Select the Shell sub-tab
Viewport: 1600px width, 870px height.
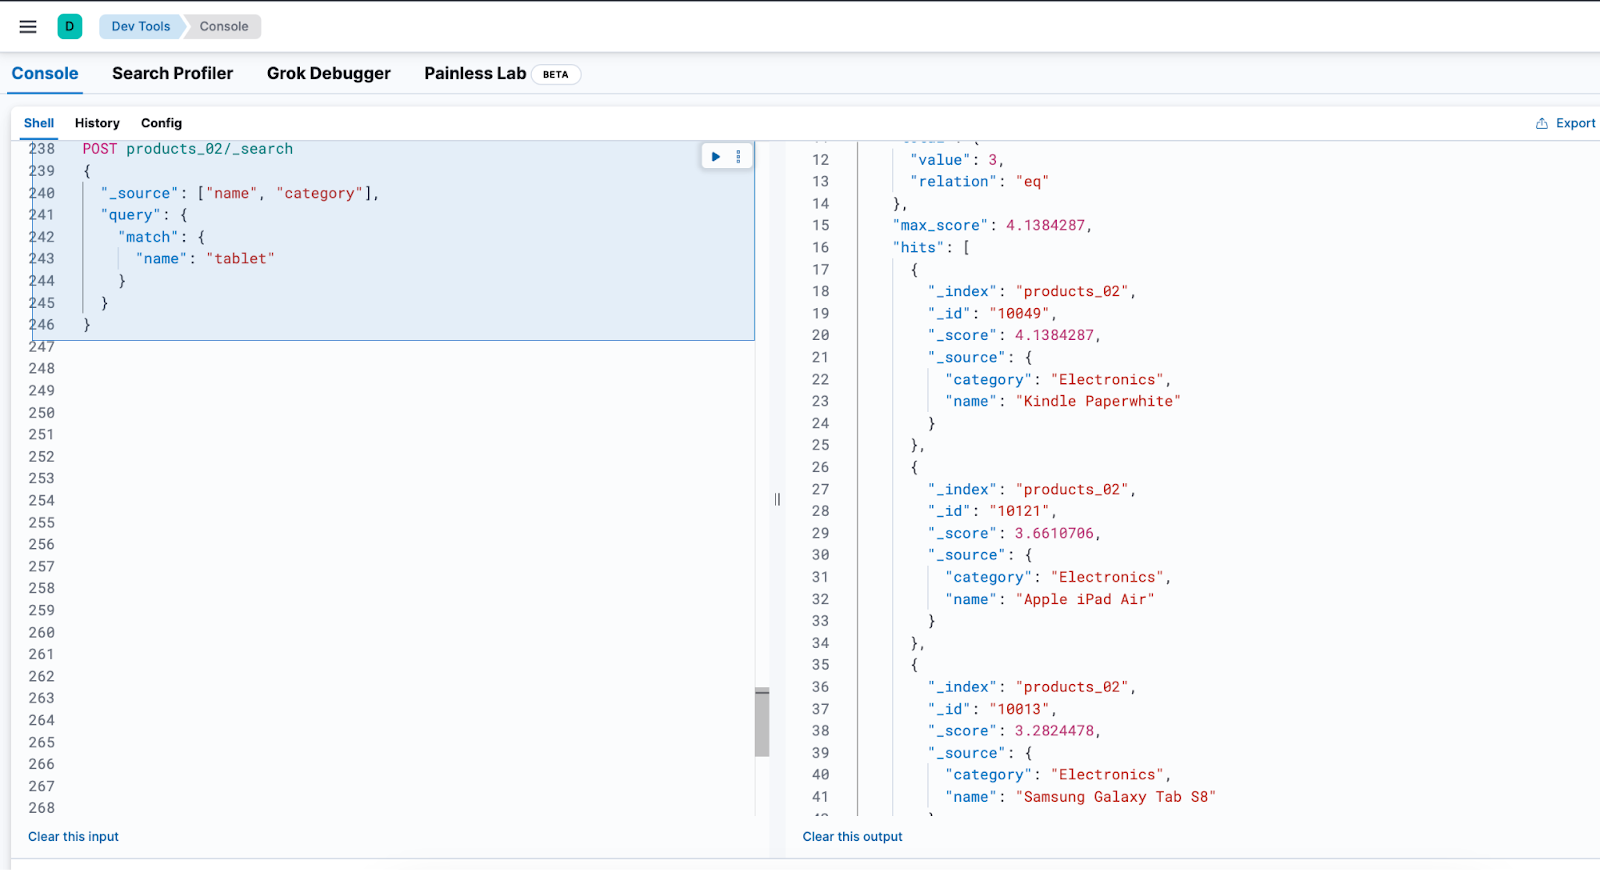[39, 123]
